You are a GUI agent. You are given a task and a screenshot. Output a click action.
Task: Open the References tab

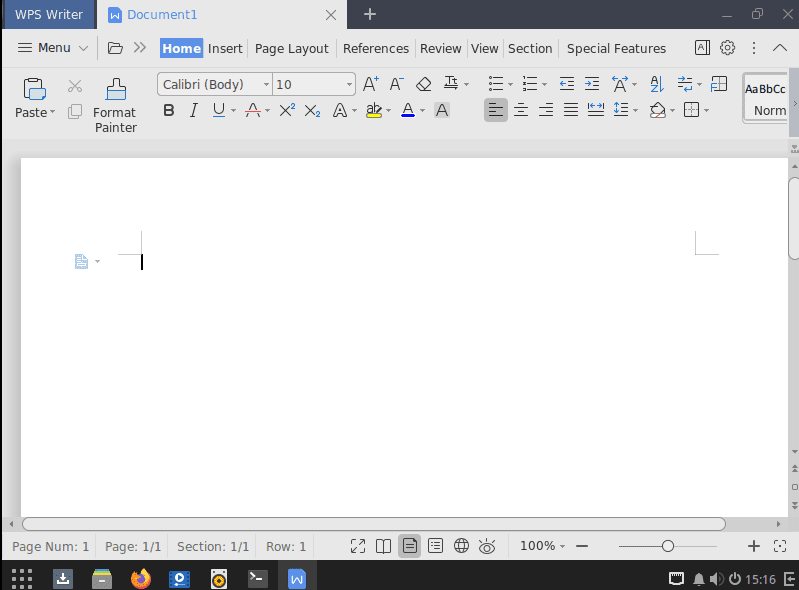pos(376,48)
